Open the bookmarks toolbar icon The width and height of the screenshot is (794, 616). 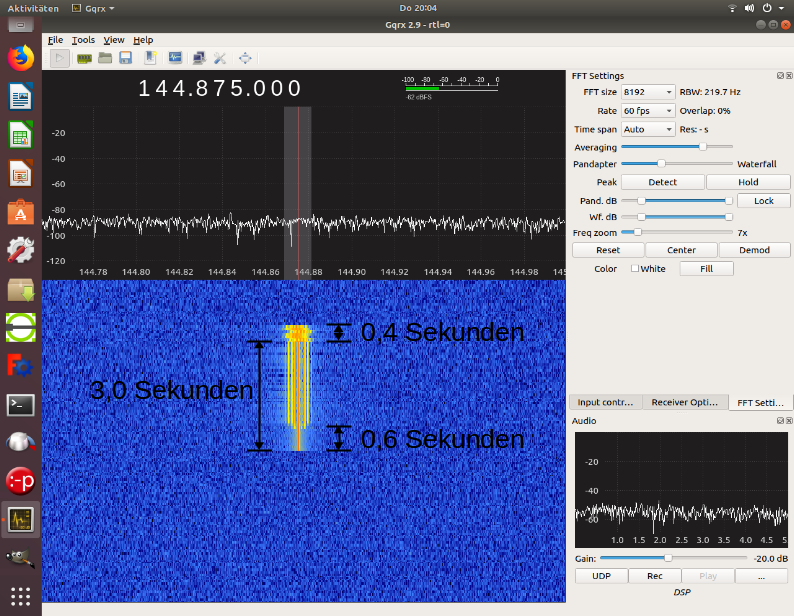[x=150, y=58]
